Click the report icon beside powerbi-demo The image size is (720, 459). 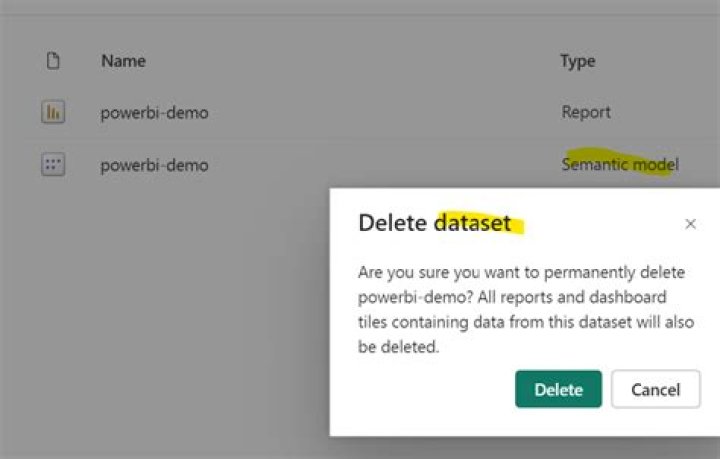click(x=53, y=113)
